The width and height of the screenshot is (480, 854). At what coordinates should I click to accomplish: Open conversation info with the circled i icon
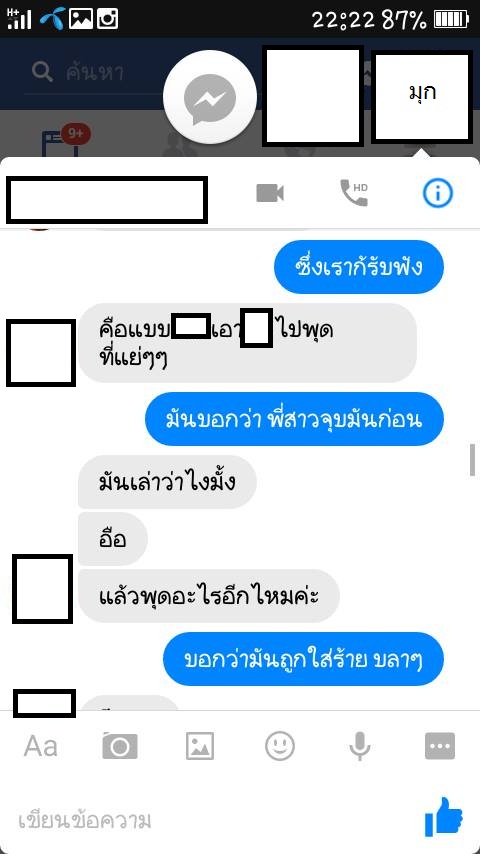point(438,193)
